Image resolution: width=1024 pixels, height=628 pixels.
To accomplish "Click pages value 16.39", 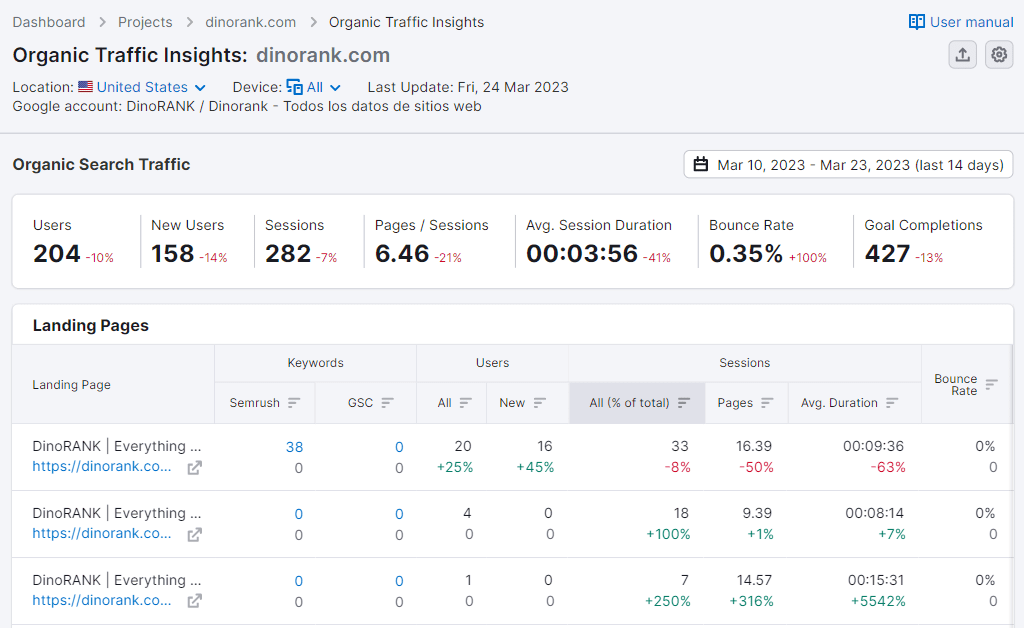I will [754, 446].
